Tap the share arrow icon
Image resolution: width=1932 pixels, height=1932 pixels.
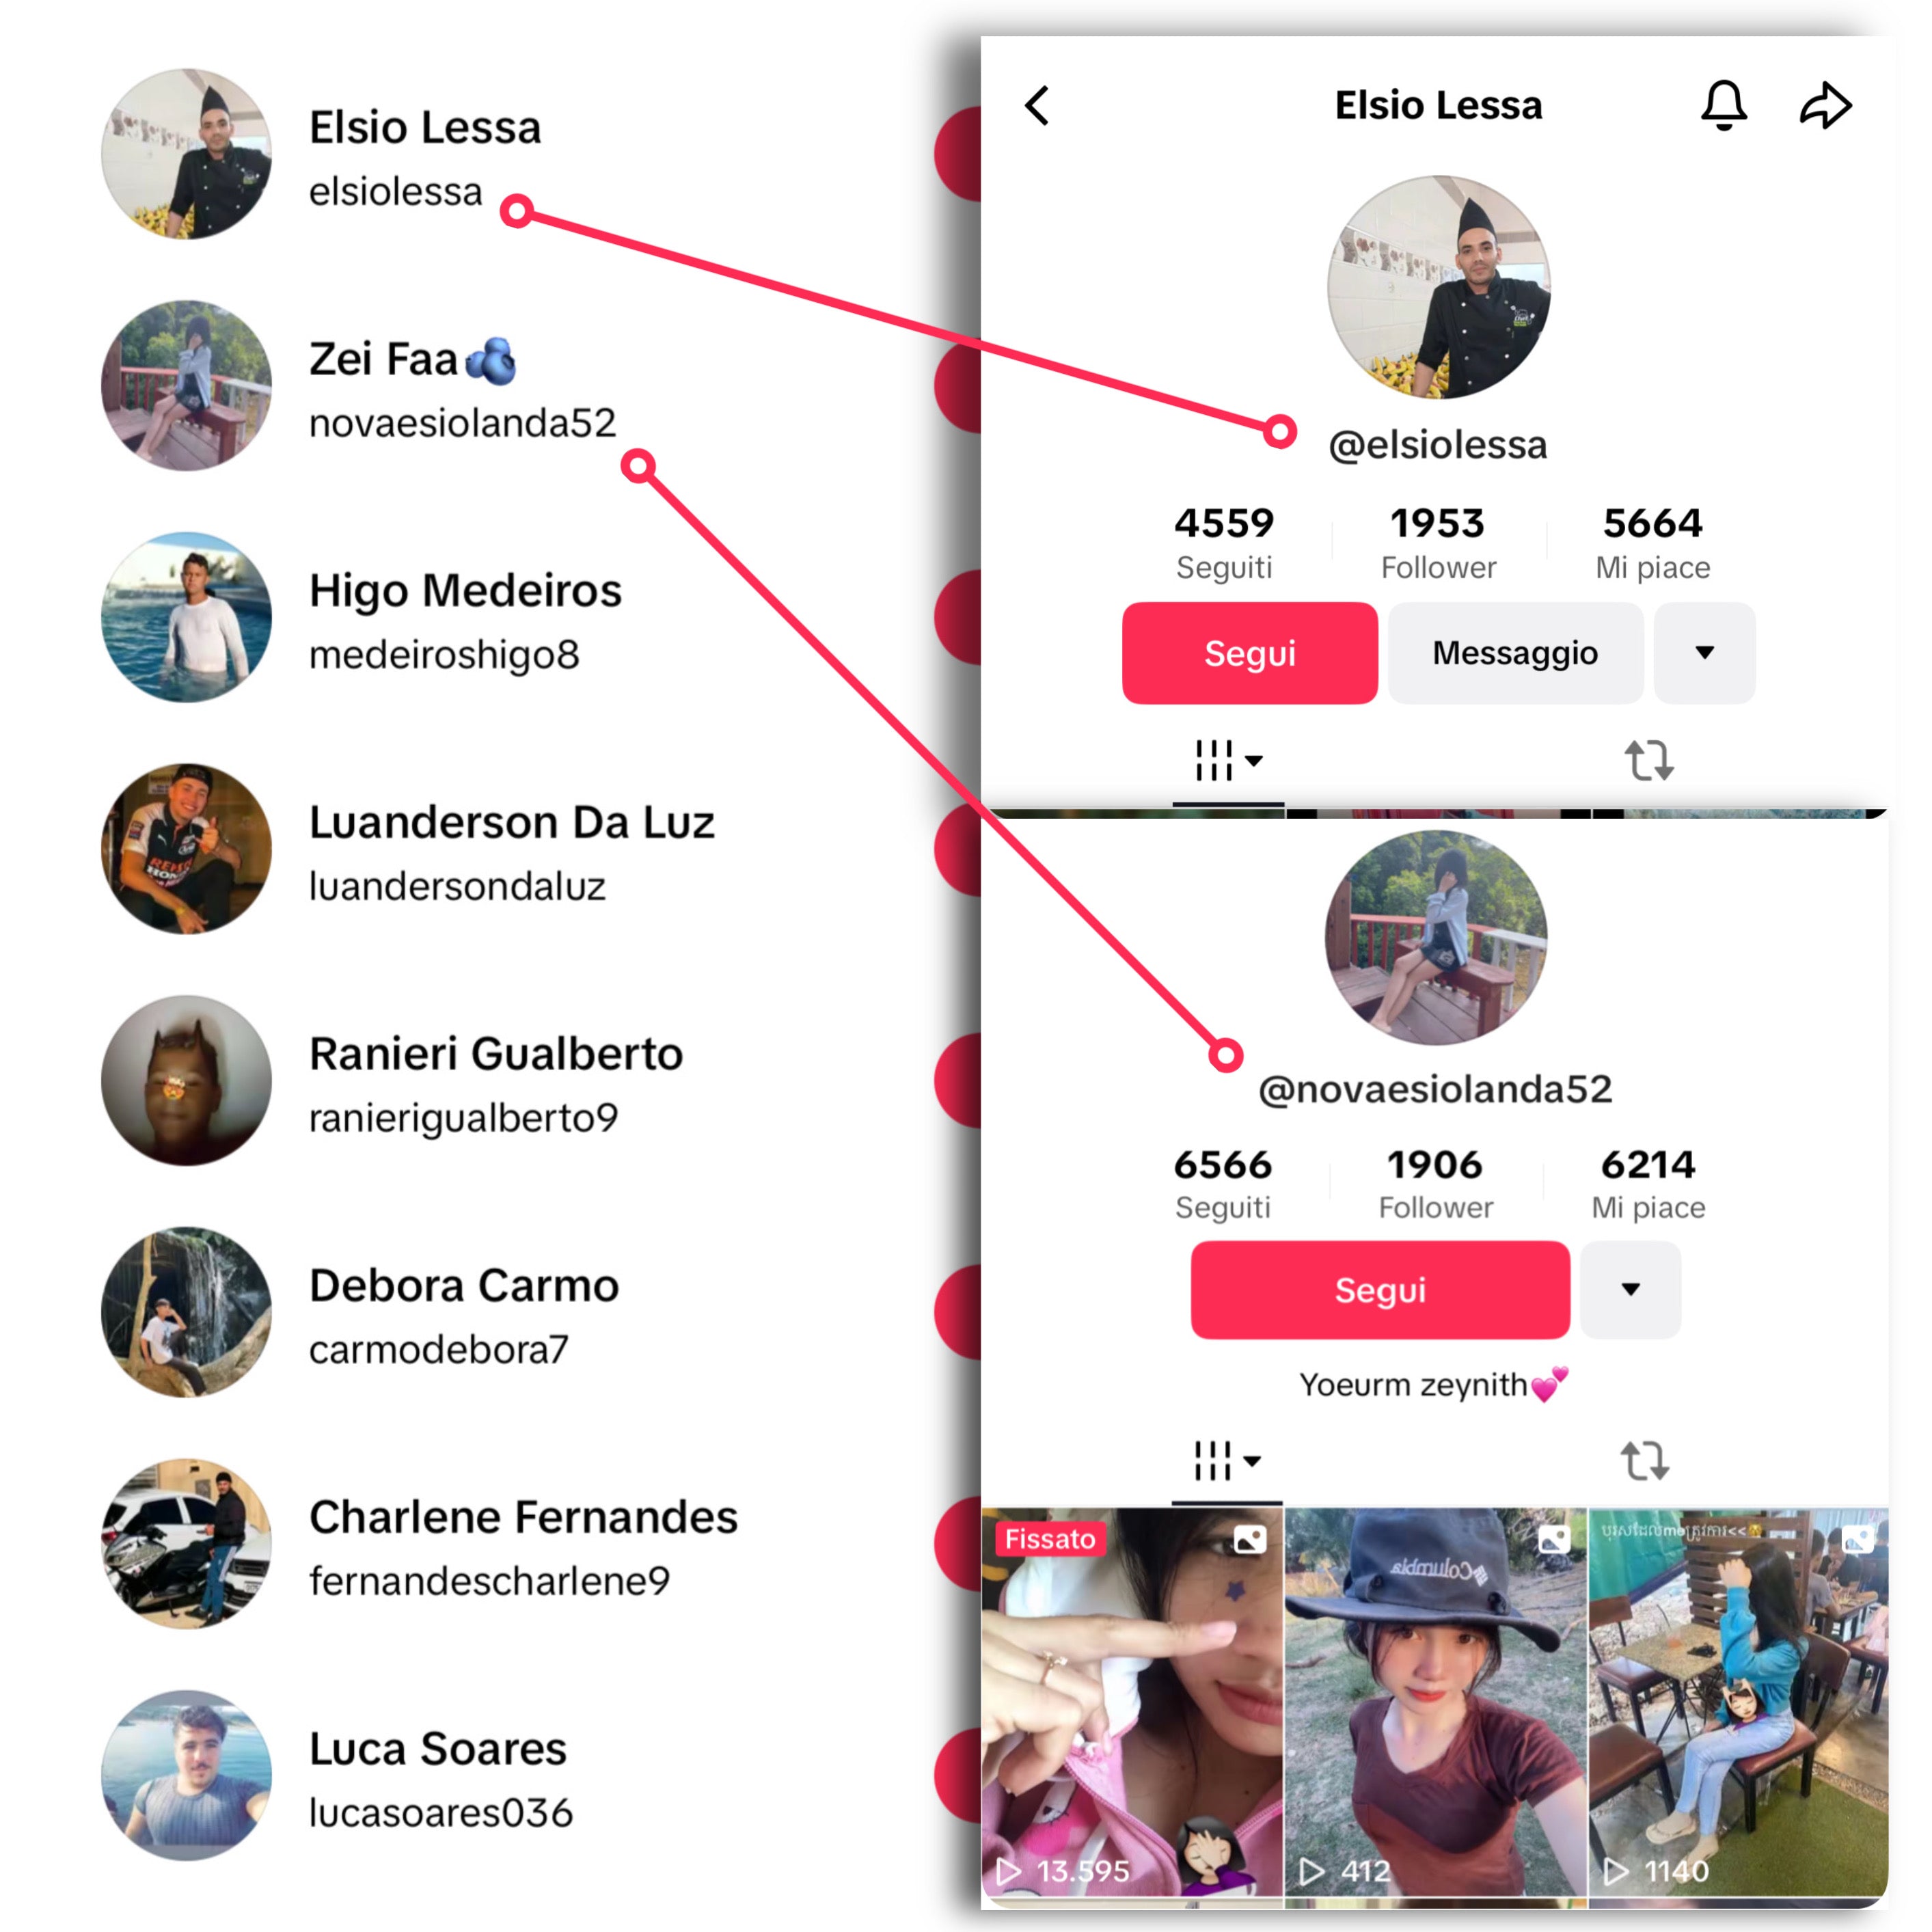click(x=1826, y=105)
